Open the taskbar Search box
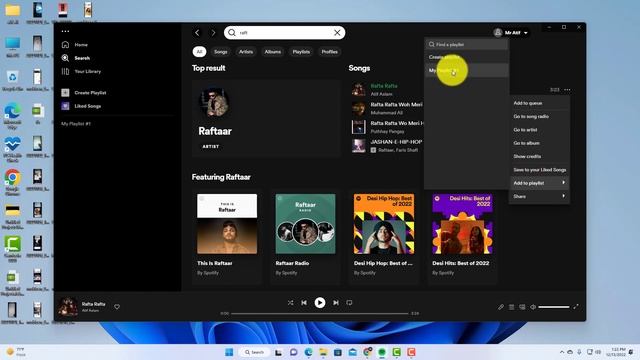This screenshot has height=360, width=640. coord(254,352)
